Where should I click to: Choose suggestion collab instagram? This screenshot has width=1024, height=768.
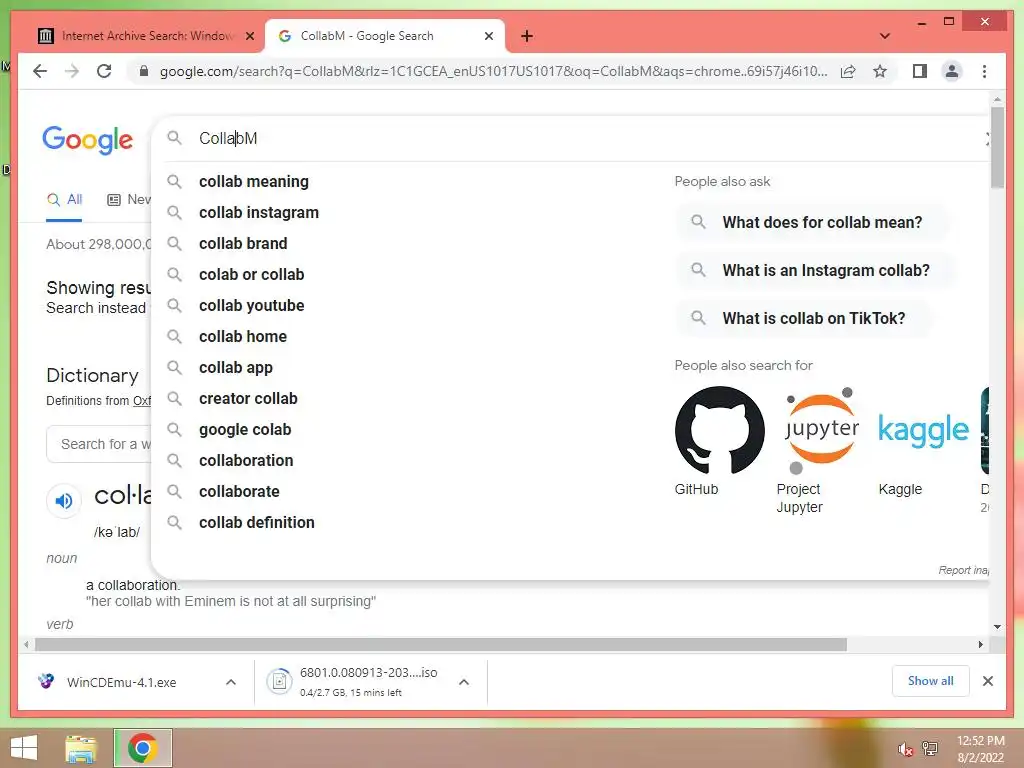259,212
